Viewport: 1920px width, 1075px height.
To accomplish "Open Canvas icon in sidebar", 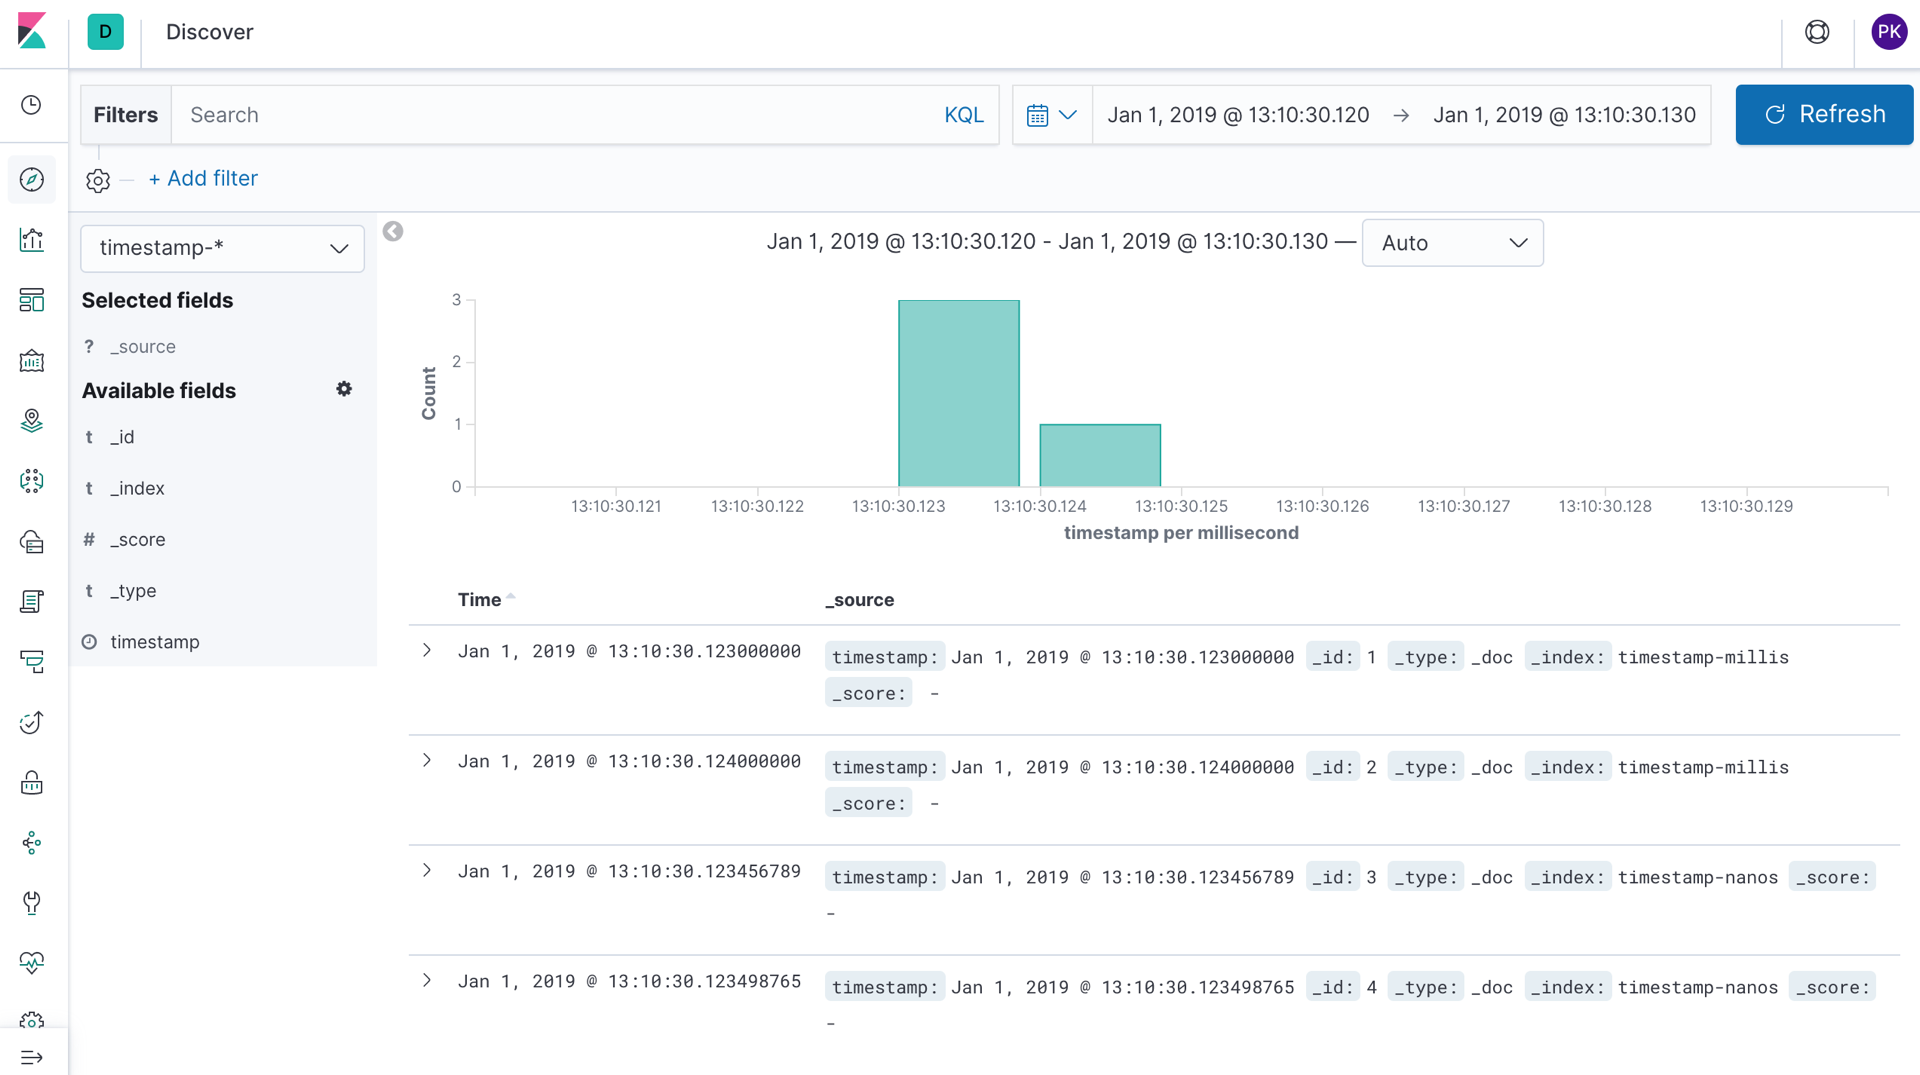I will pyautogui.click(x=32, y=360).
